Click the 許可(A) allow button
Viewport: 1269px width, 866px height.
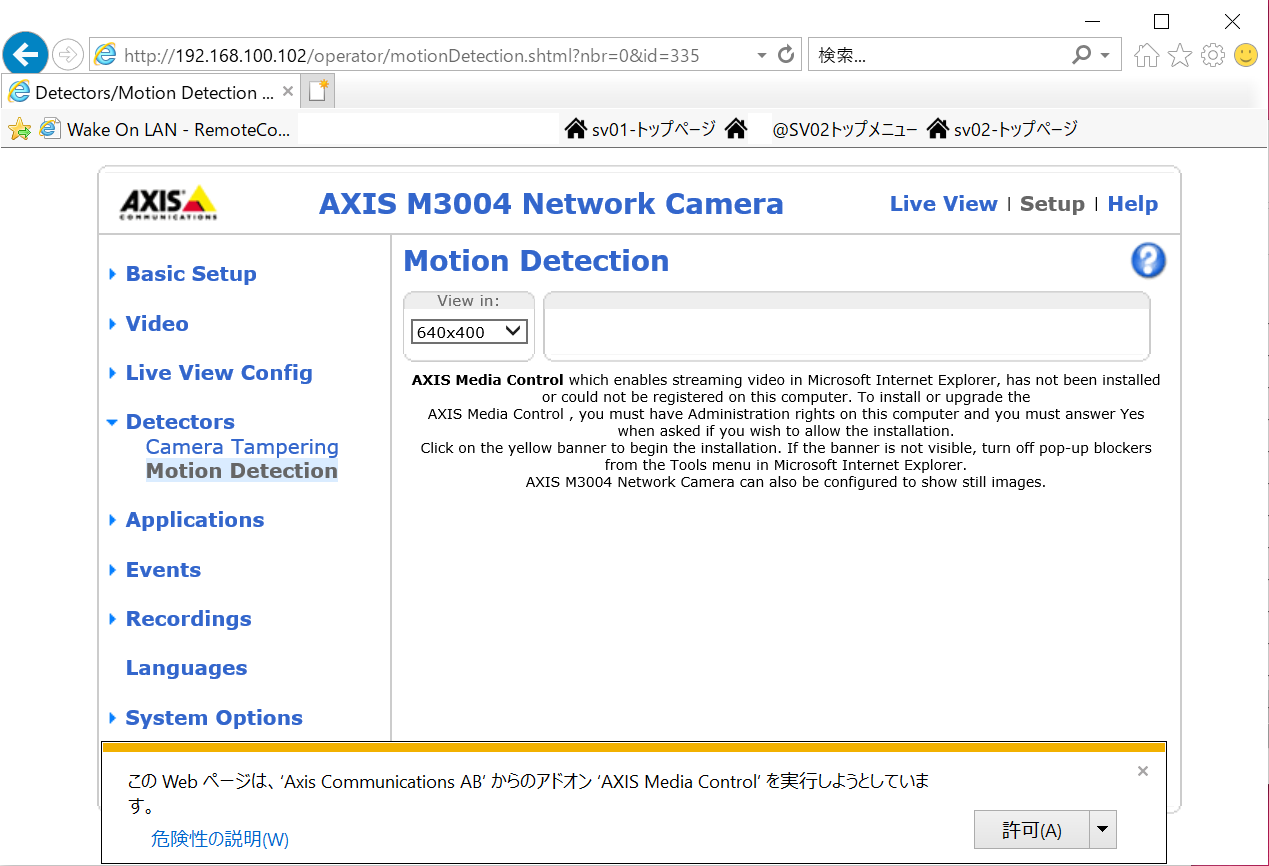pyautogui.click(x=1031, y=830)
